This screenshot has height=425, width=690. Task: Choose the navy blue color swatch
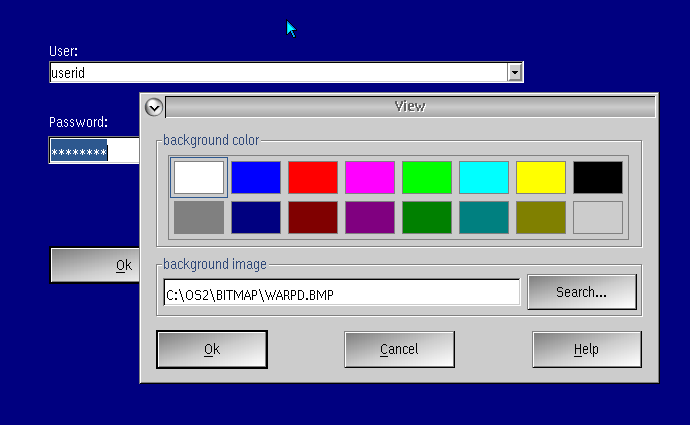pyautogui.click(x=256, y=217)
